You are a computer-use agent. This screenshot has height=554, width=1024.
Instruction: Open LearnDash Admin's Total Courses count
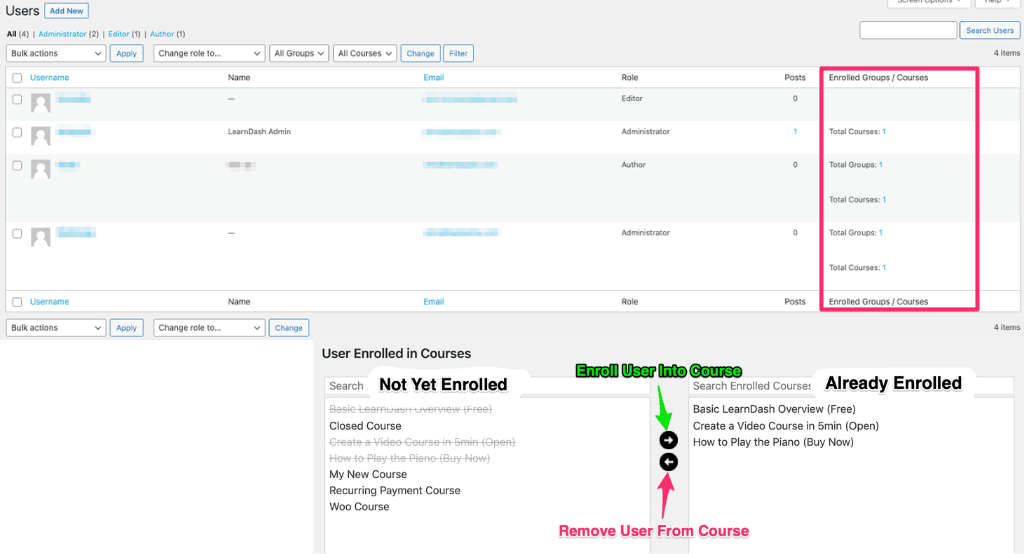point(884,132)
